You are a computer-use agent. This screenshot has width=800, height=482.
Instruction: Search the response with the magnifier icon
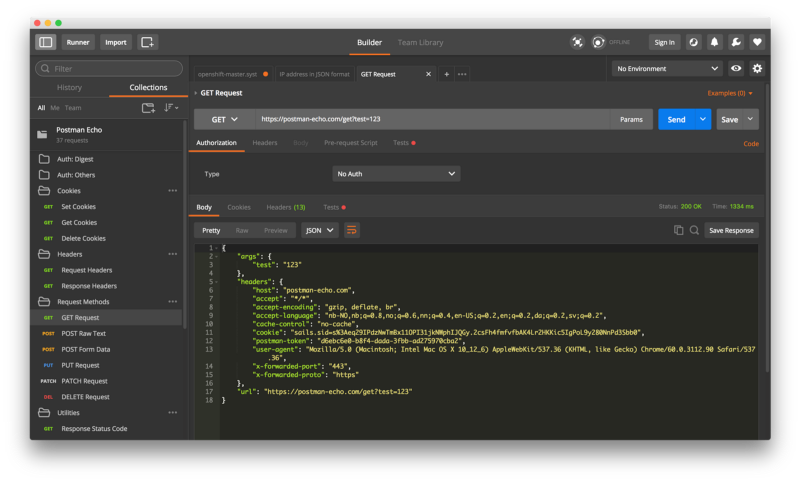tap(694, 231)
